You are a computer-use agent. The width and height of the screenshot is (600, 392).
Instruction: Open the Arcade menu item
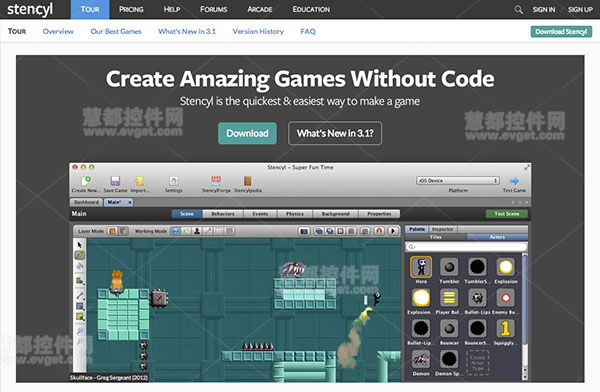(260, 9)
